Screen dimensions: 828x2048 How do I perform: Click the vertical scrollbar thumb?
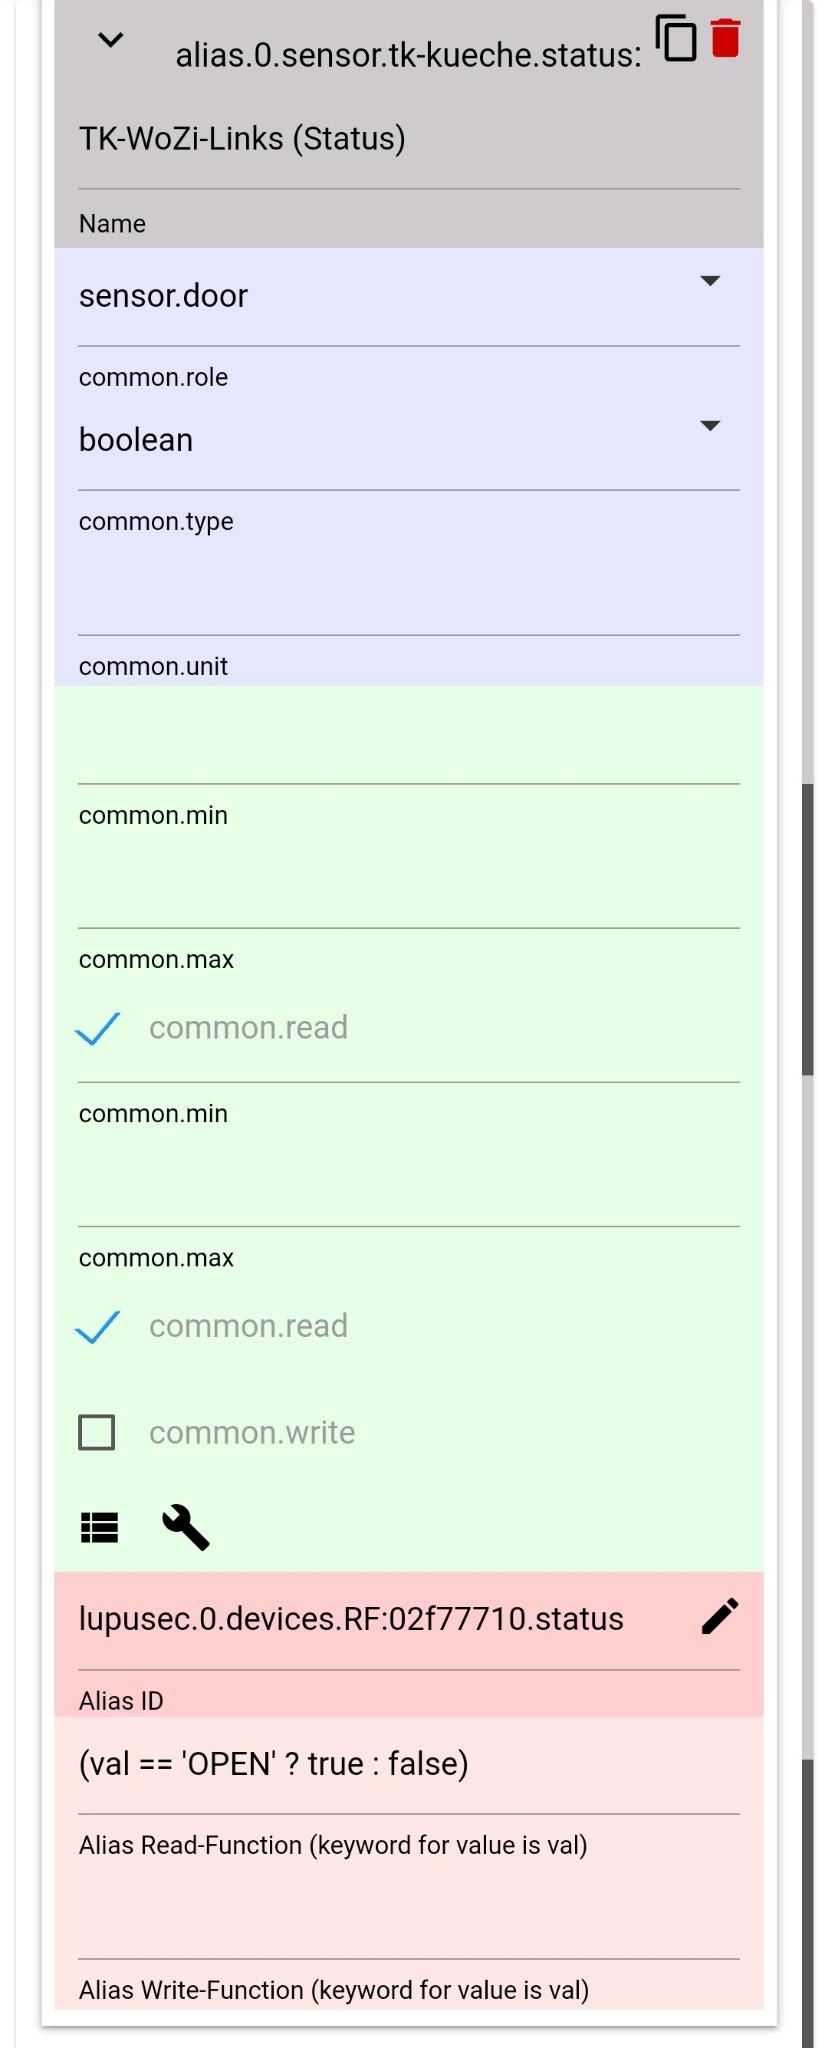click(x=808, y=930)
